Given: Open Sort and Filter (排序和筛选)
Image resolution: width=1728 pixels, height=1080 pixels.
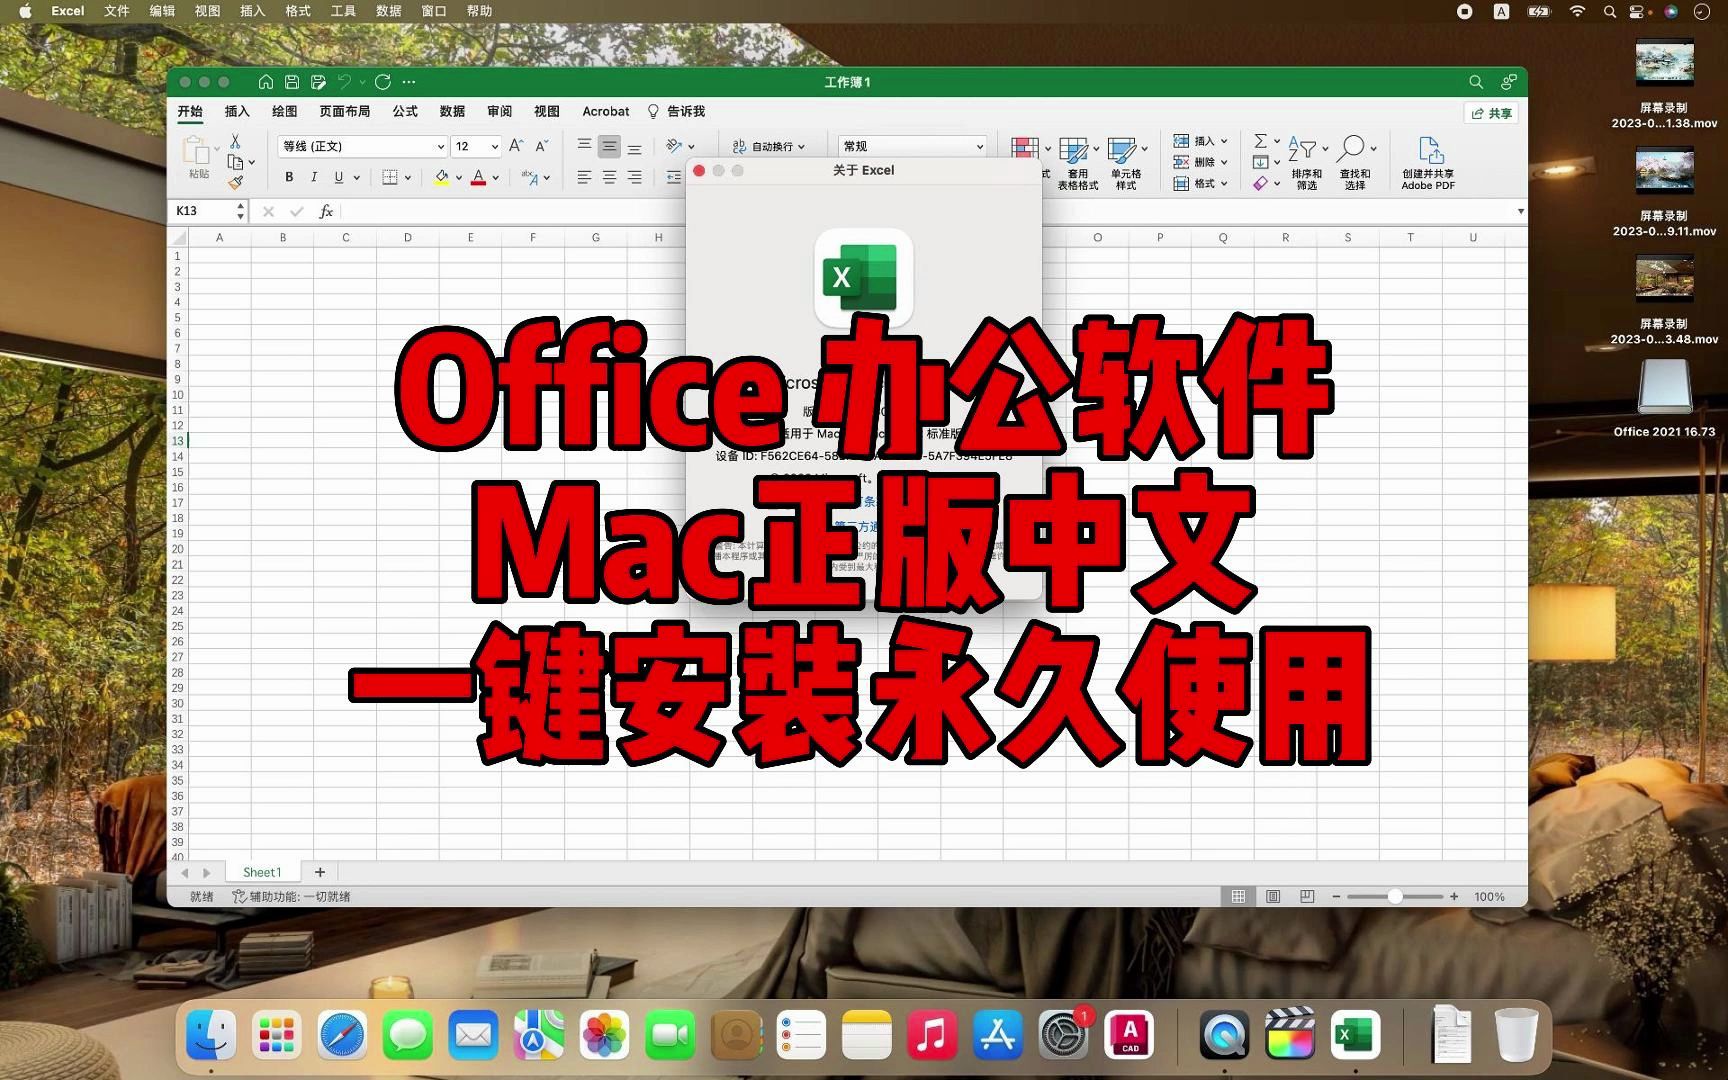Looking at the screenshot, I should click(x=1307, y=162).
